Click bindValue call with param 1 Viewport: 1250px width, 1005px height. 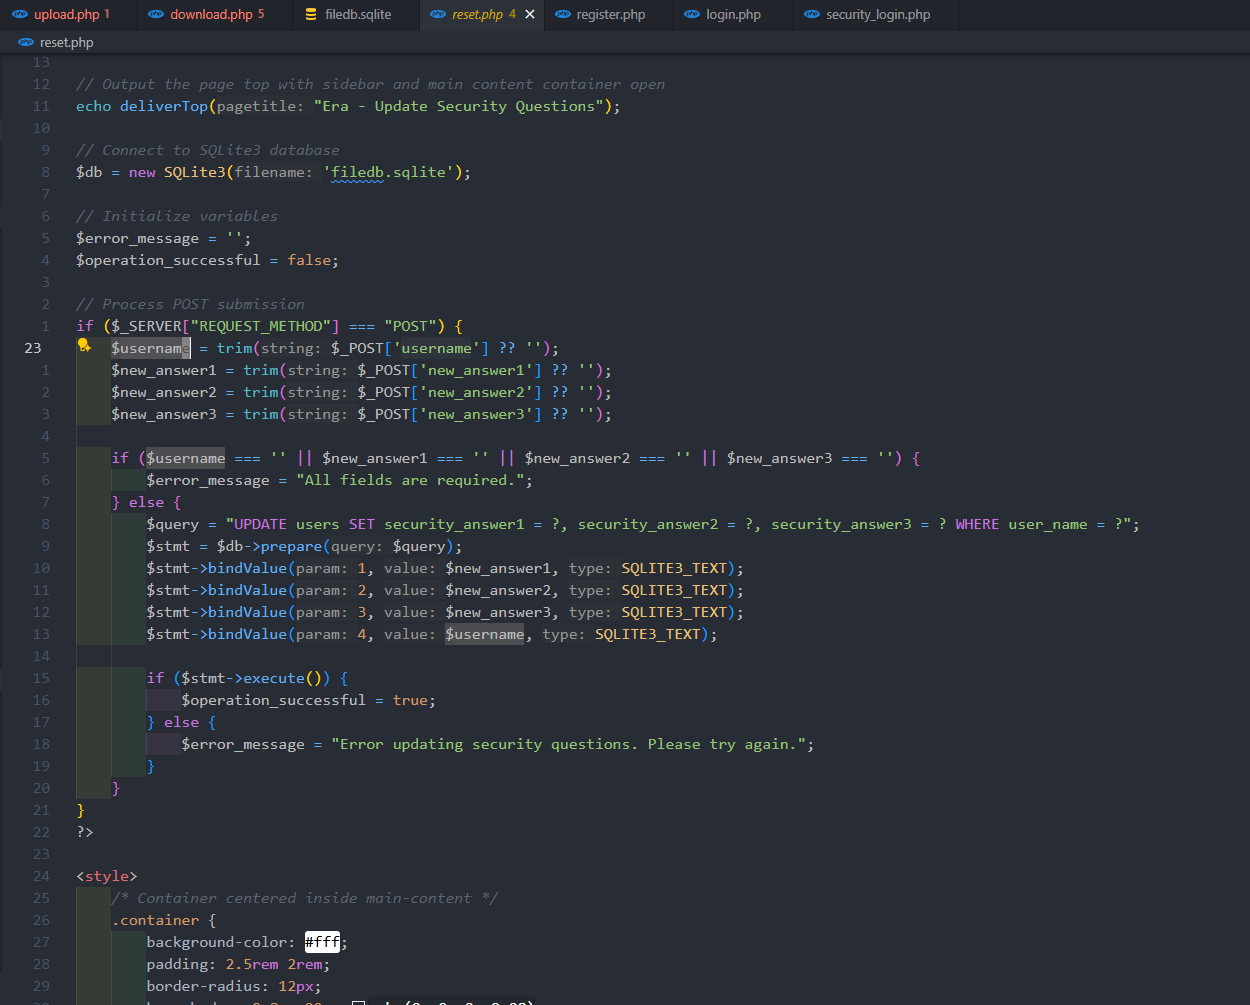point(445,568)
